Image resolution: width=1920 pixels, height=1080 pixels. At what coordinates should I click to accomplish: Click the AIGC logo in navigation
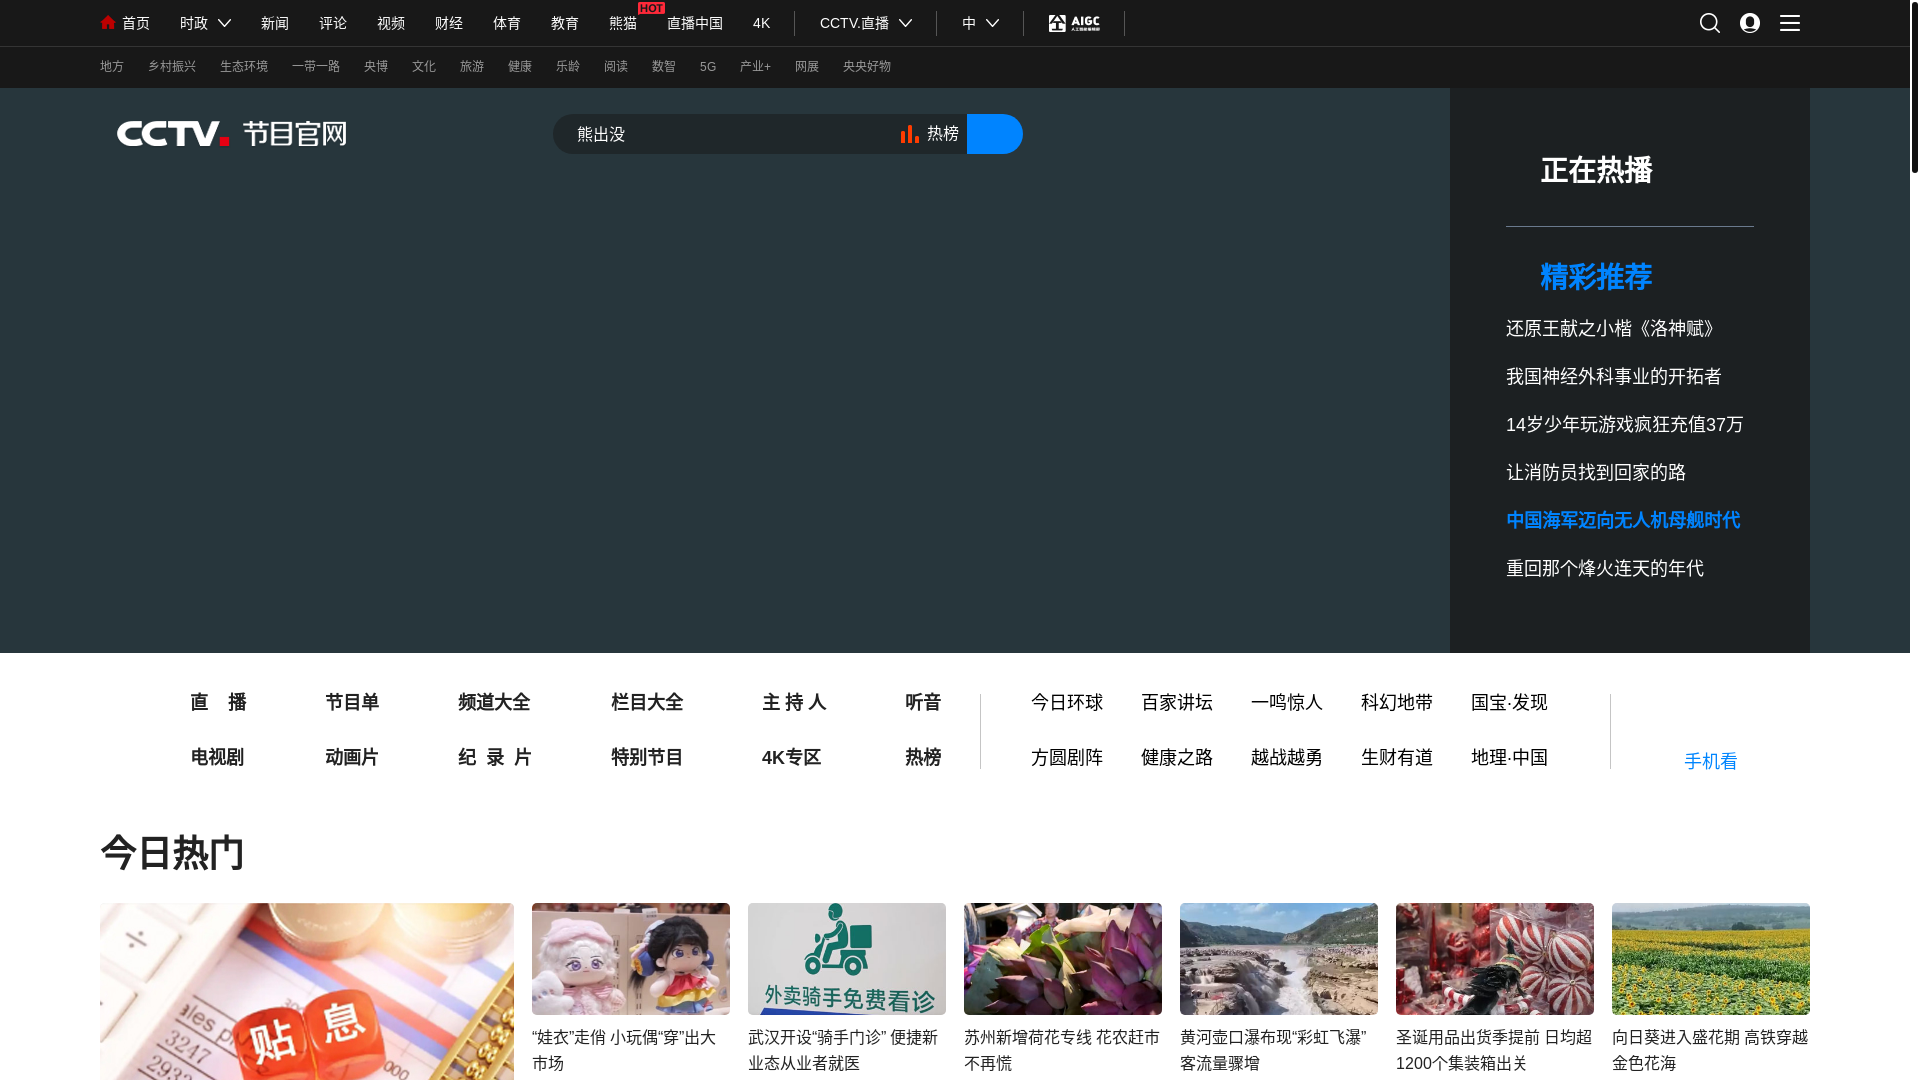point(1074,23)
